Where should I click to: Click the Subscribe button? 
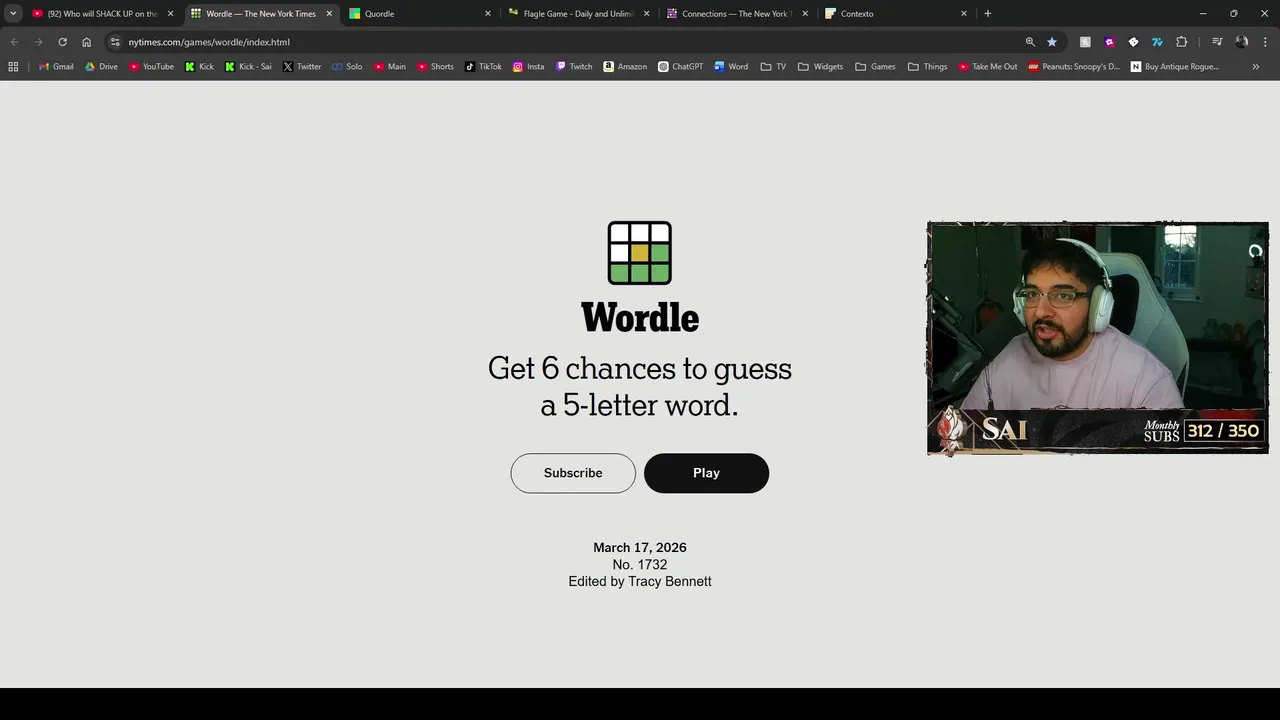click(x=573, y=473)
